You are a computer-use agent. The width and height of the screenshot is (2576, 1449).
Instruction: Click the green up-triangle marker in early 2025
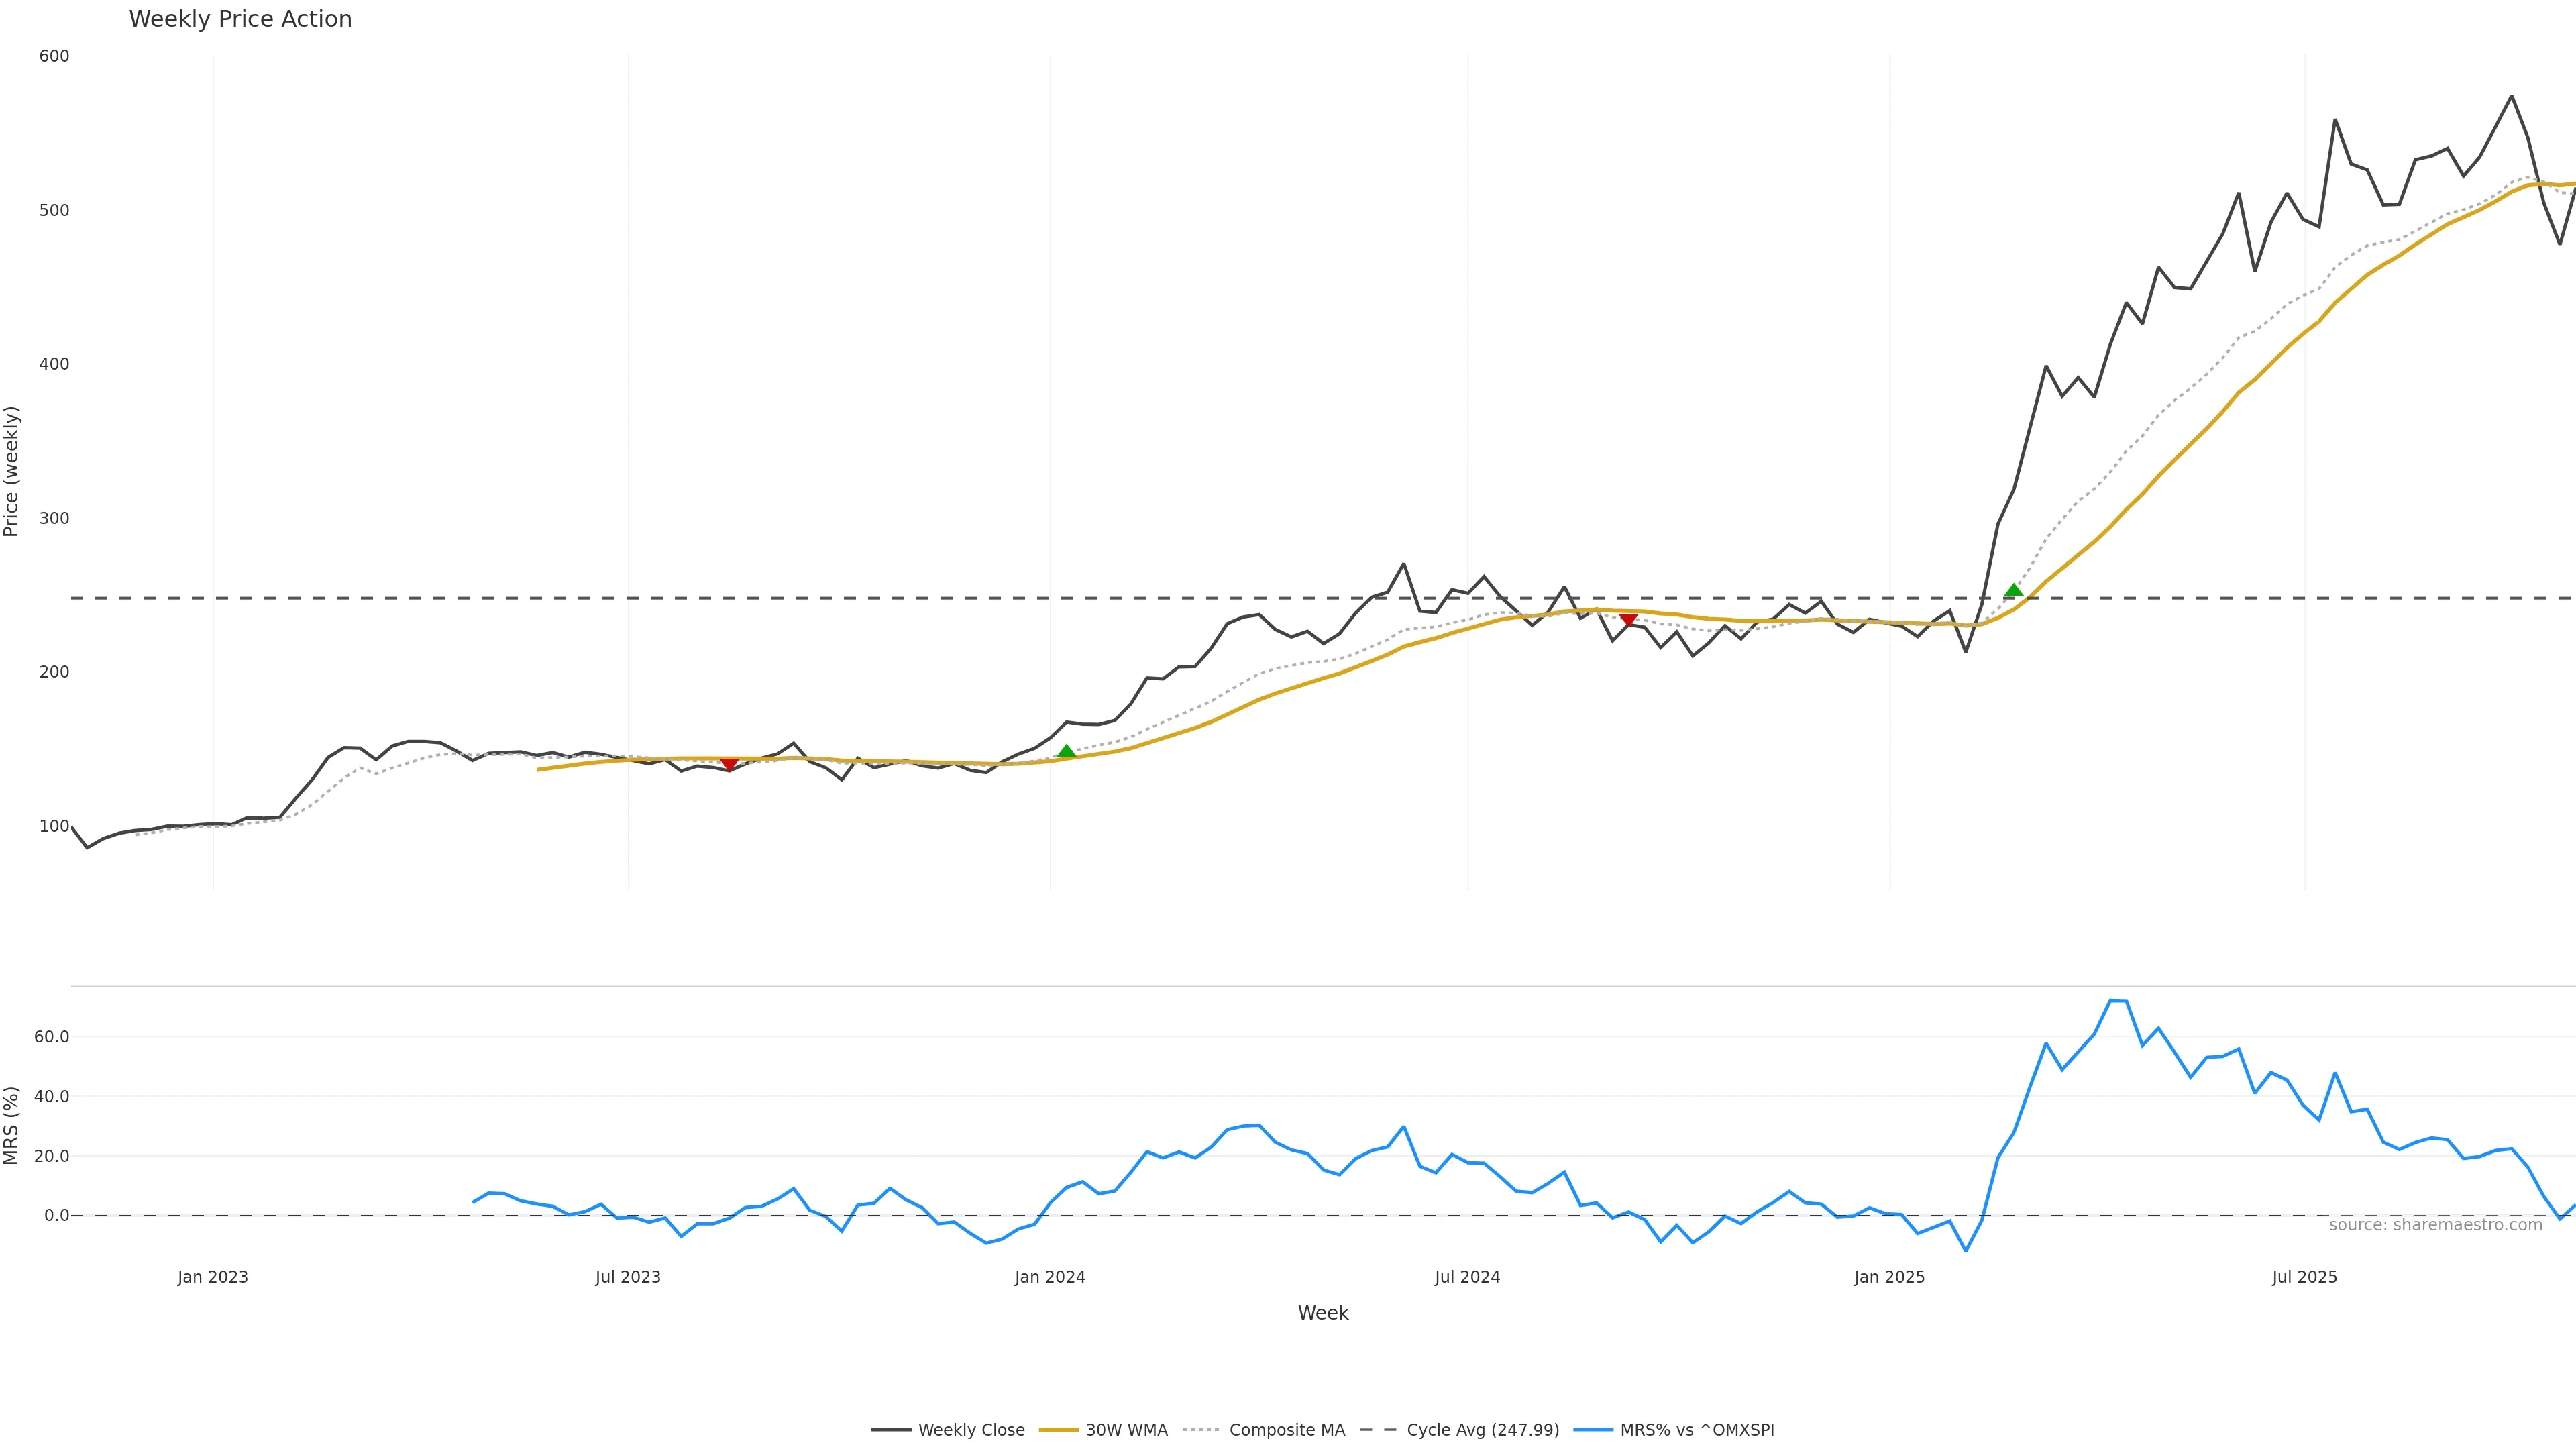[2014, 590]
